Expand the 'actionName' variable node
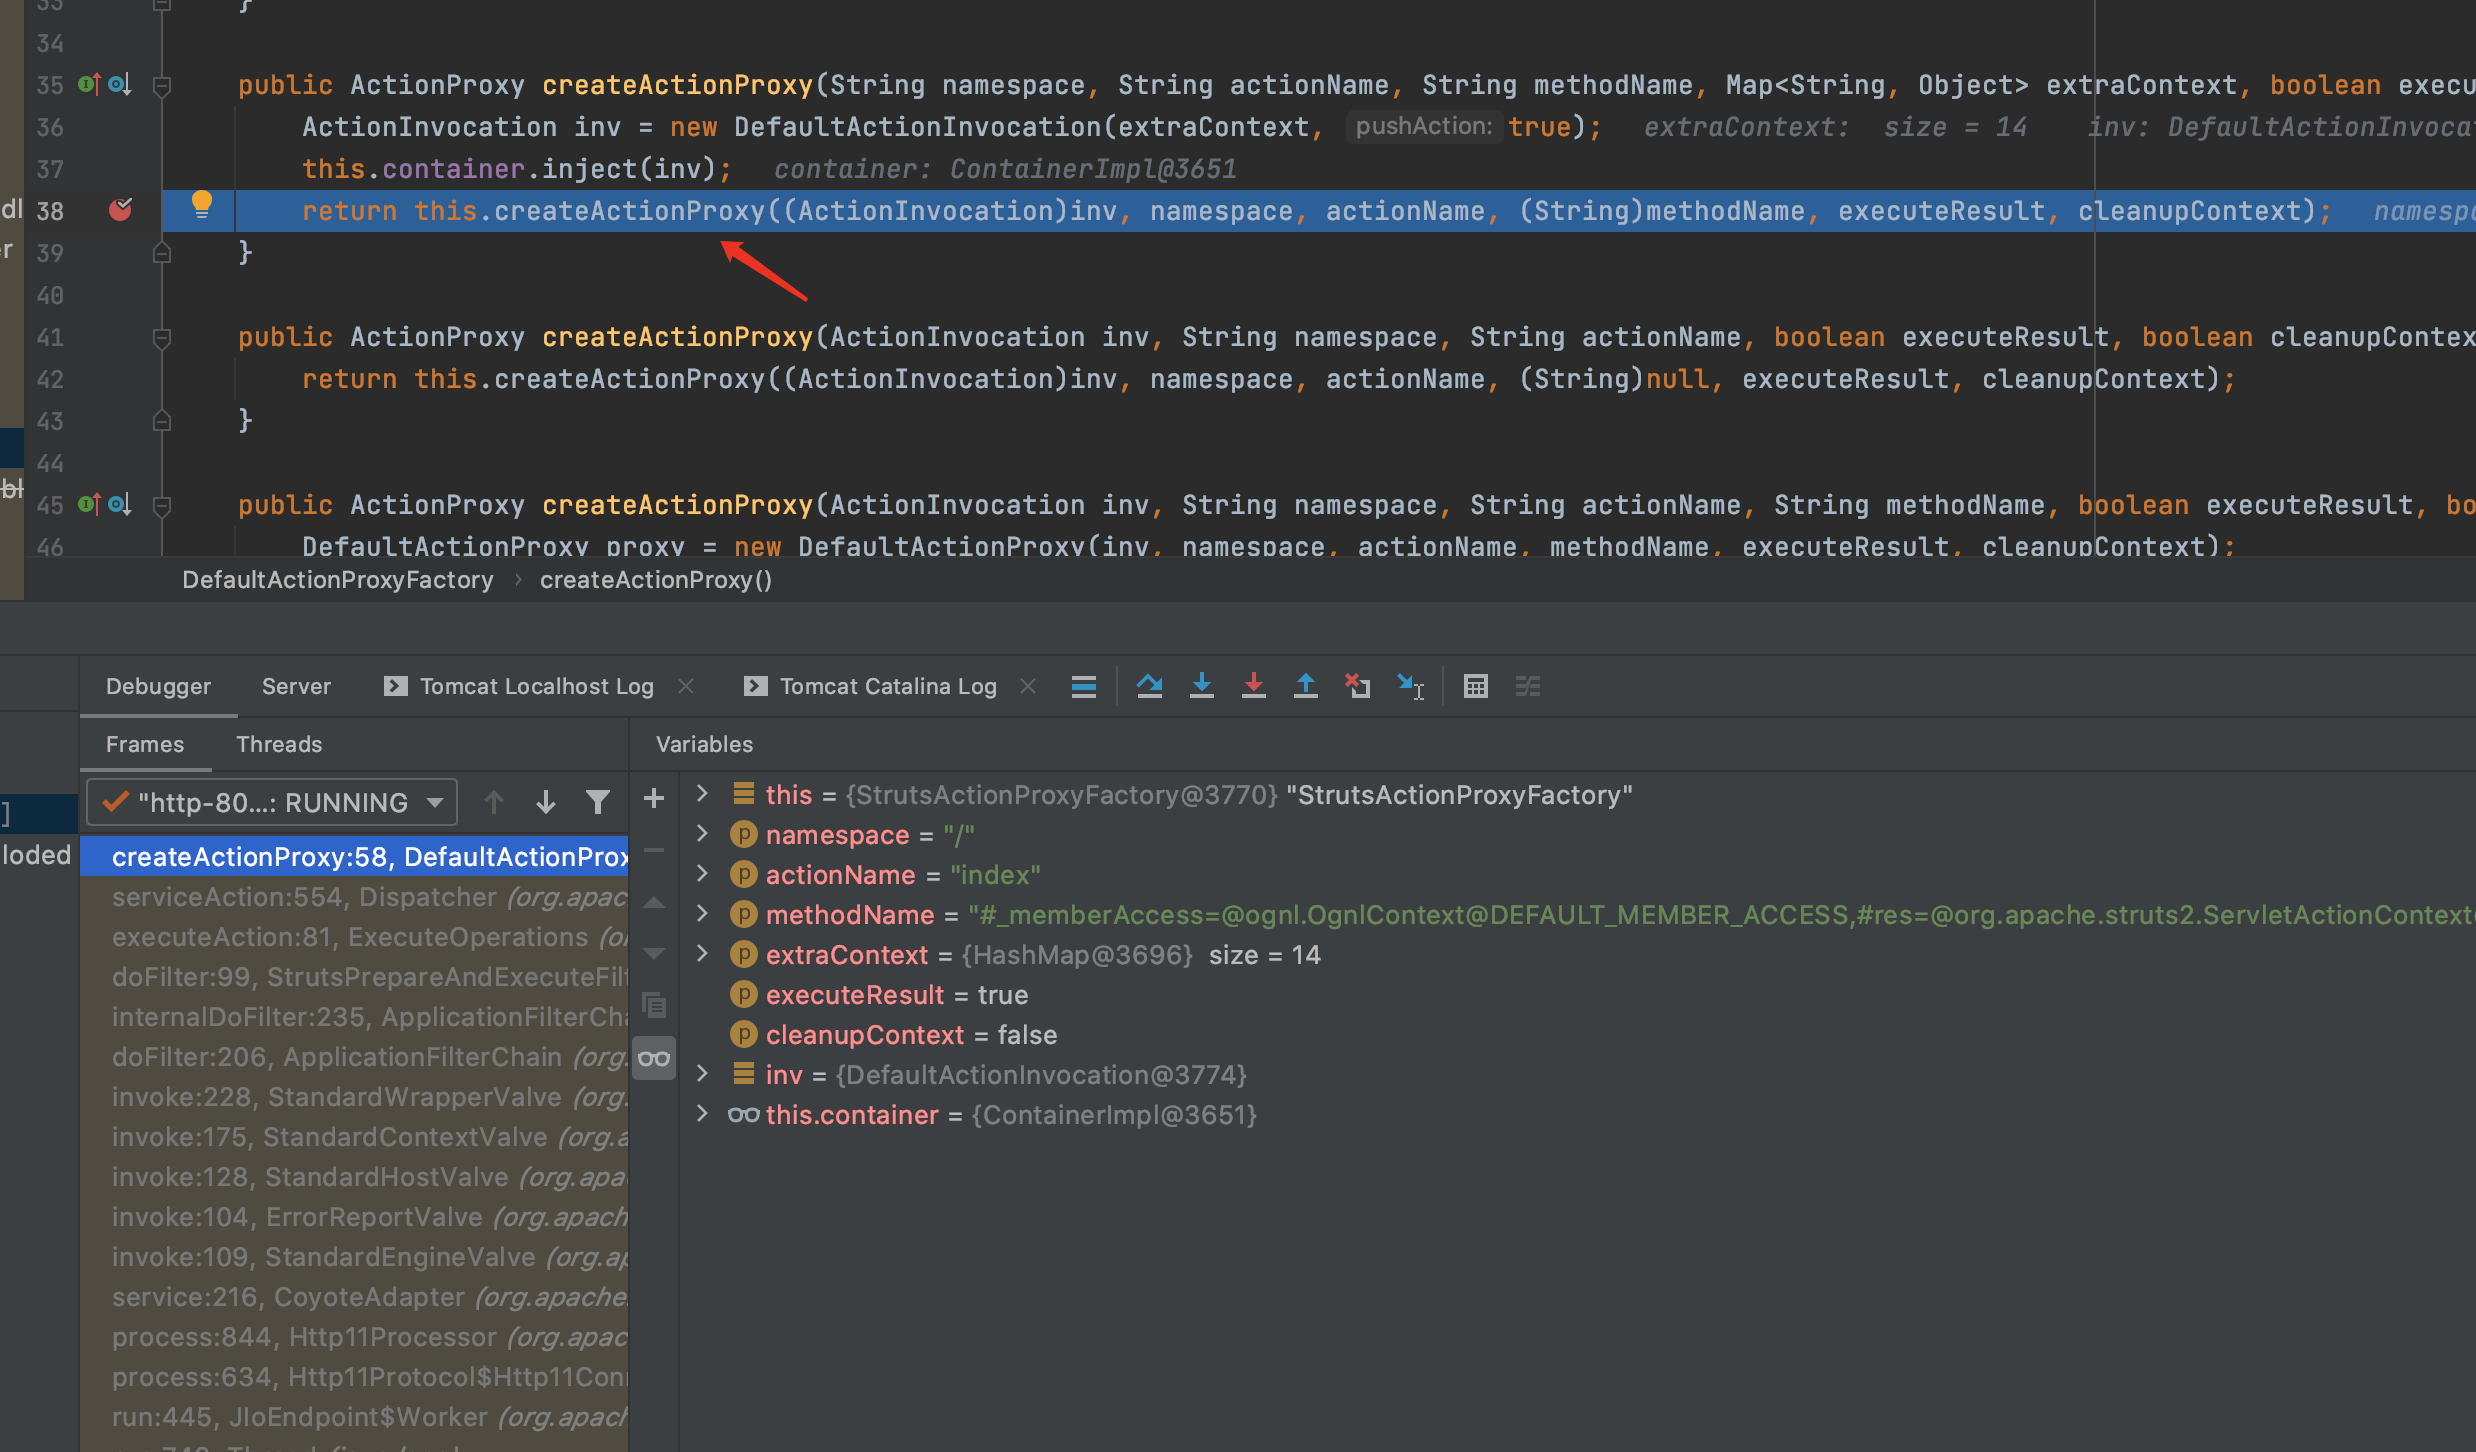 [x=702, y=874]
